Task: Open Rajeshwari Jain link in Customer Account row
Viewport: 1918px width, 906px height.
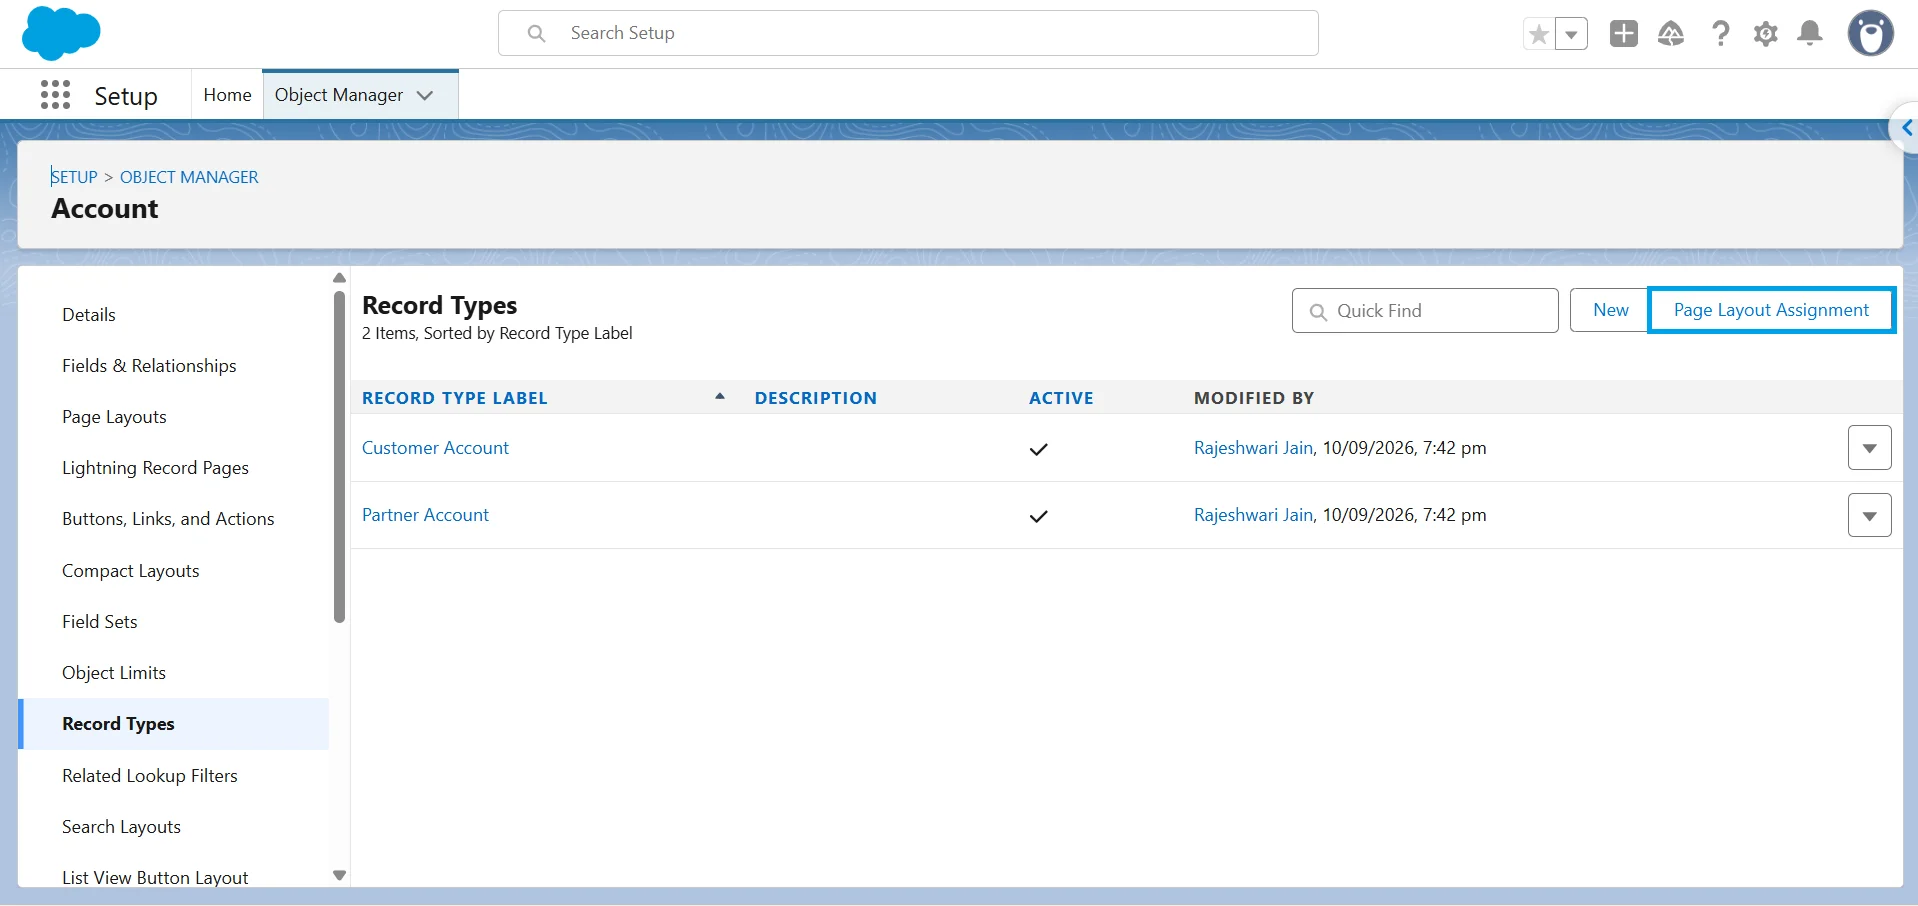Action: (x=1253, y=448)
